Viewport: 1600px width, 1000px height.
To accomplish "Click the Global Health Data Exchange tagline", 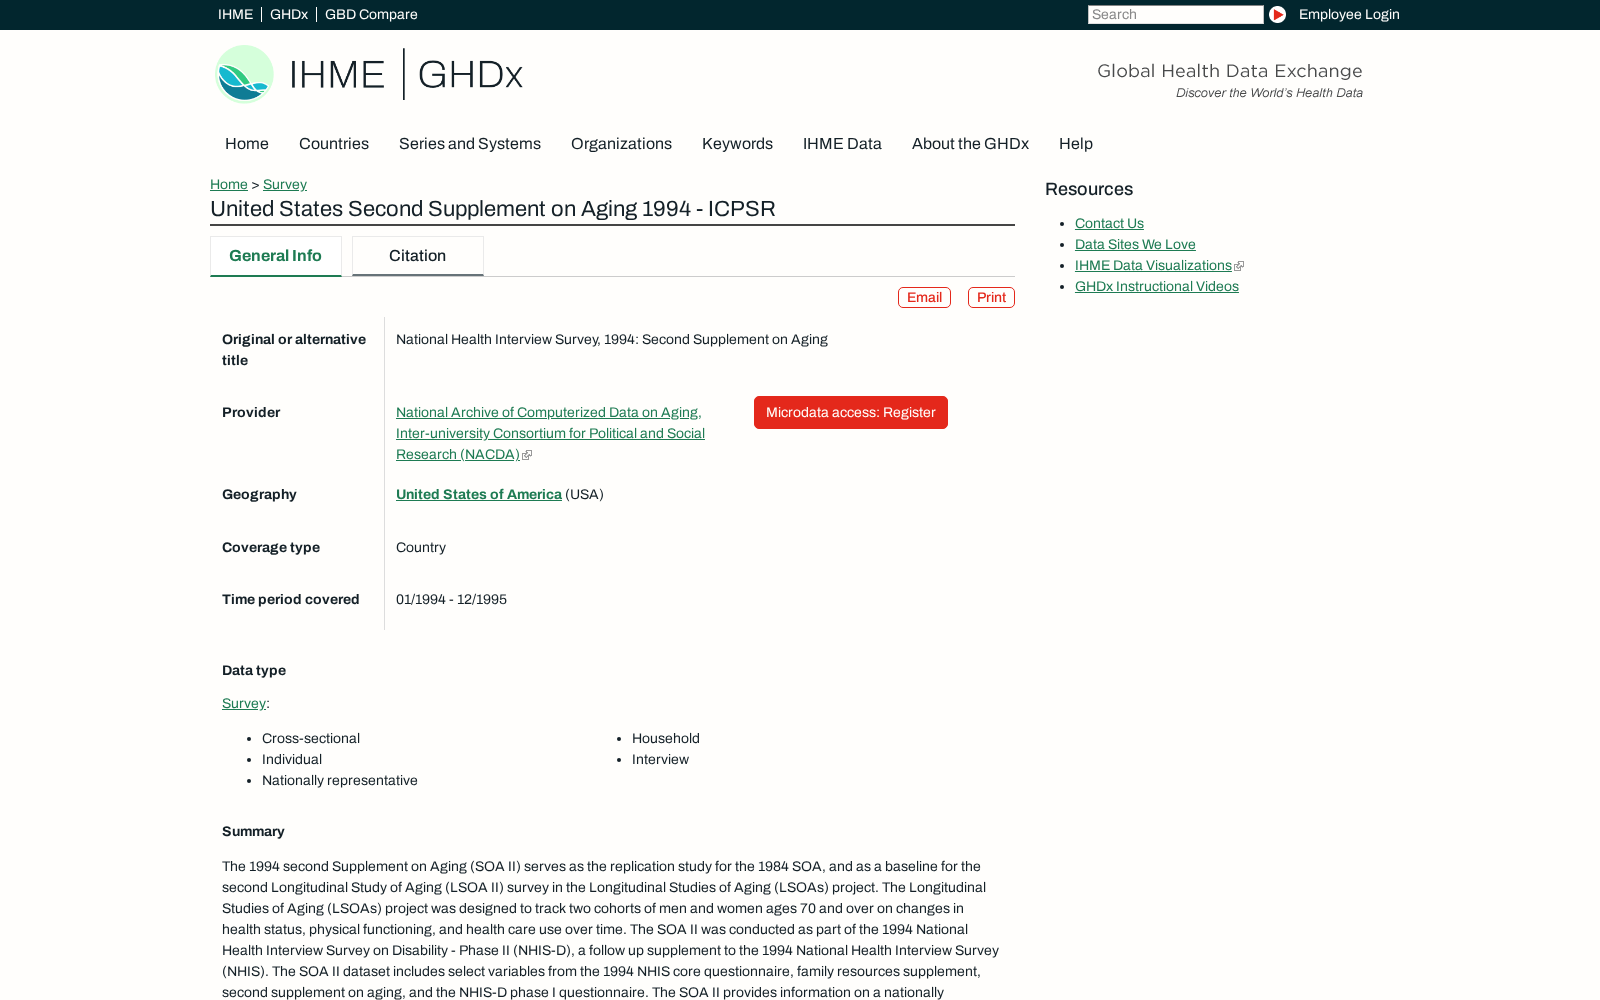I will (1230, 71).
